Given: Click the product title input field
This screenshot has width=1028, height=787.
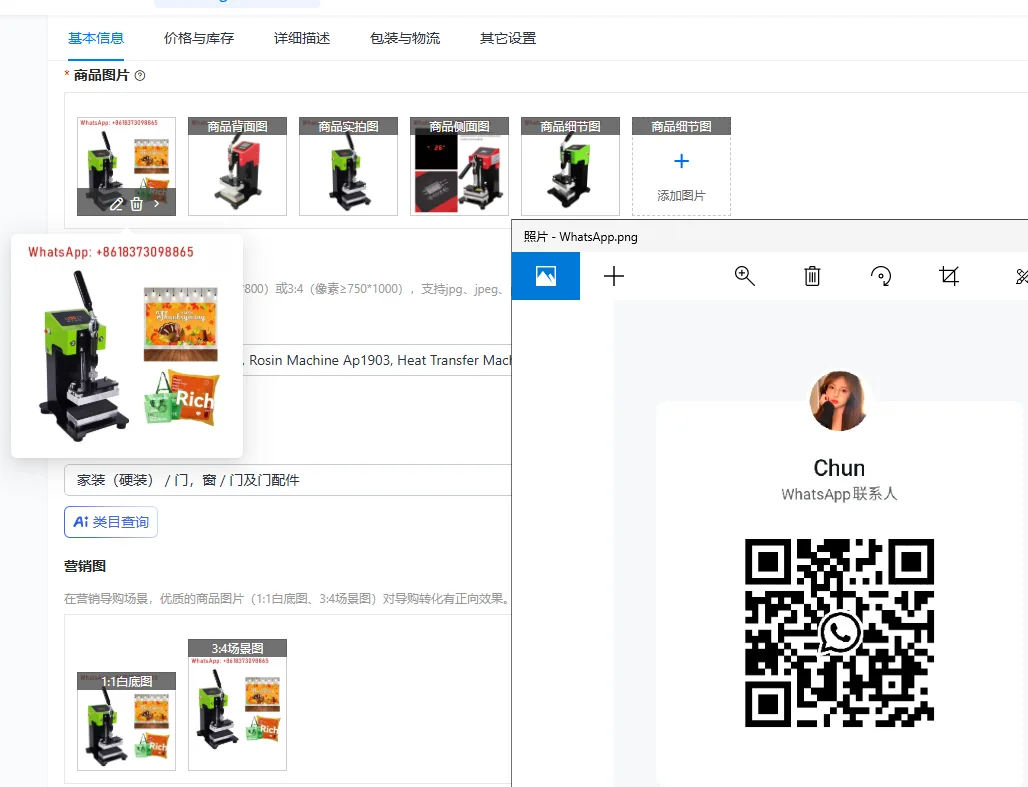Looking at the screenshot, I should [376, 360].
